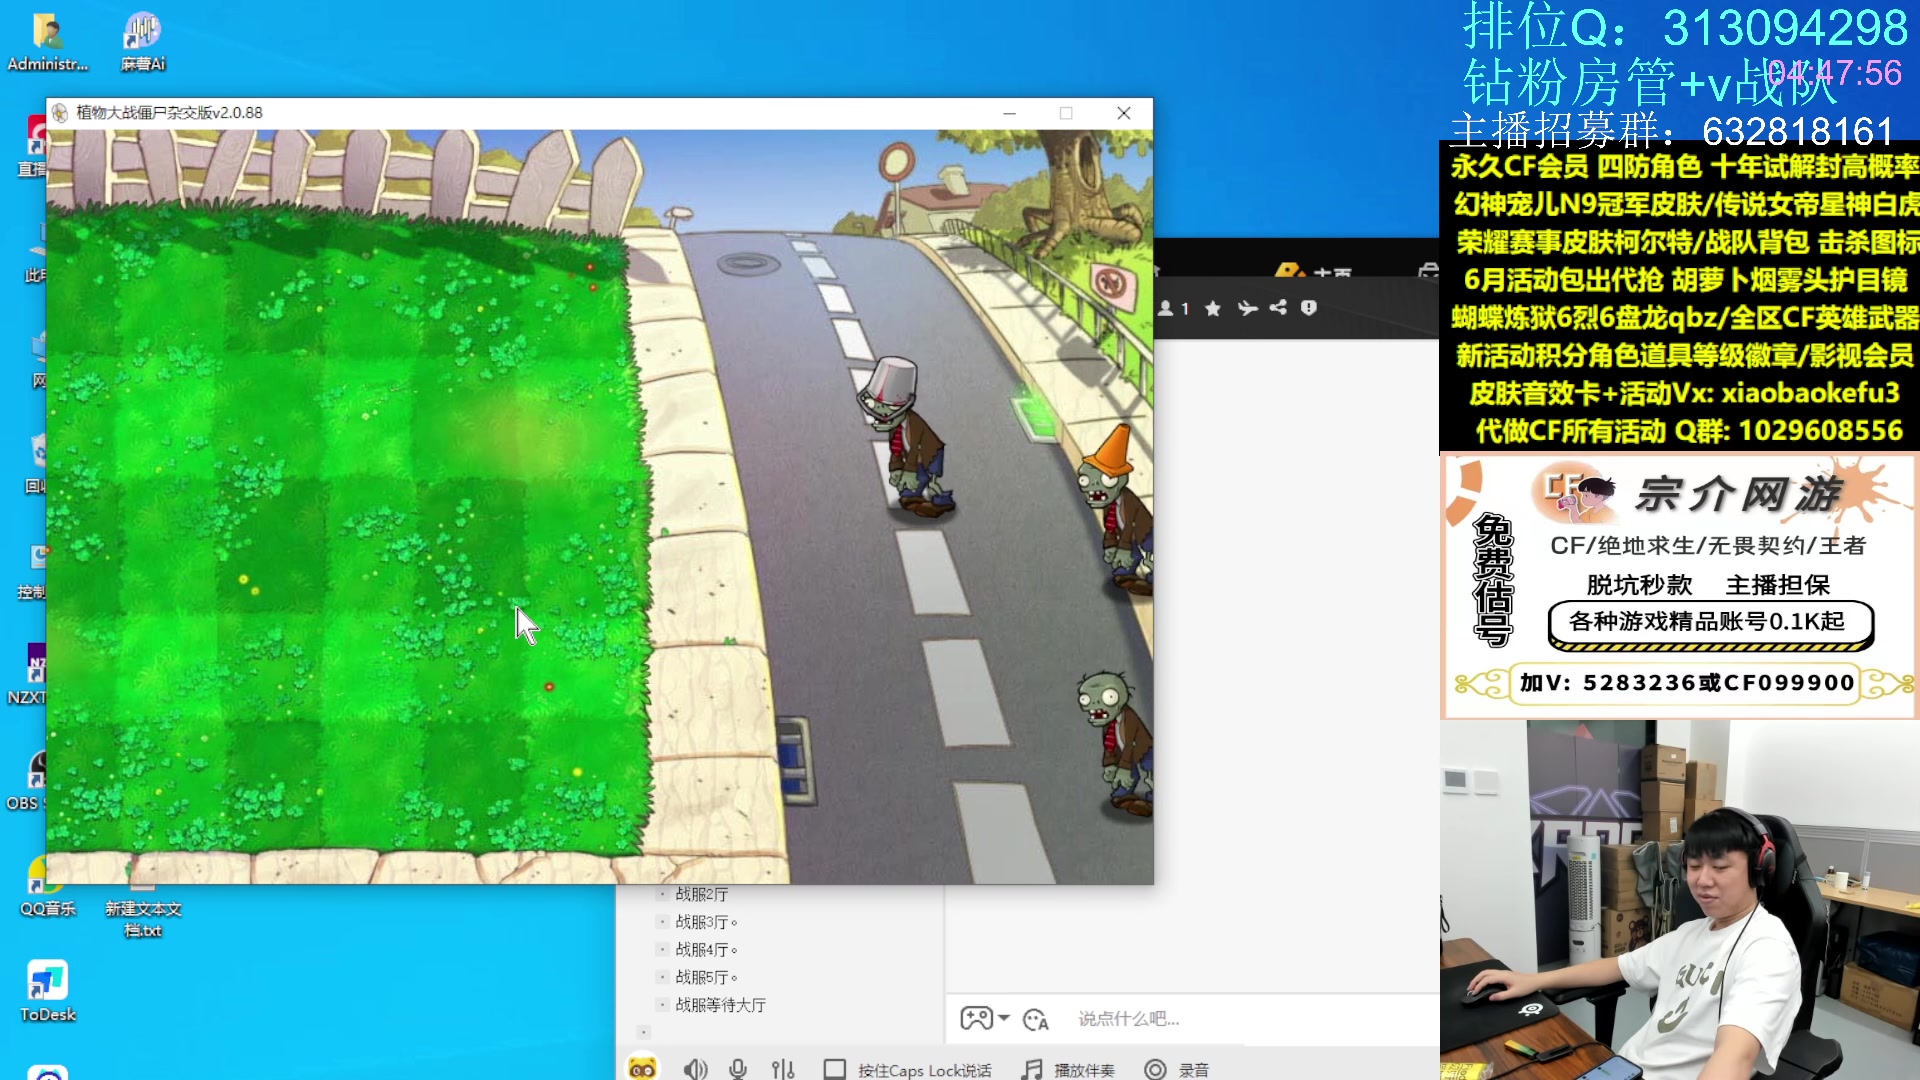Screen dimensions: 1920x1080
Task: Open the ToDesk desktop shortcut
Action: pos(47,991)
